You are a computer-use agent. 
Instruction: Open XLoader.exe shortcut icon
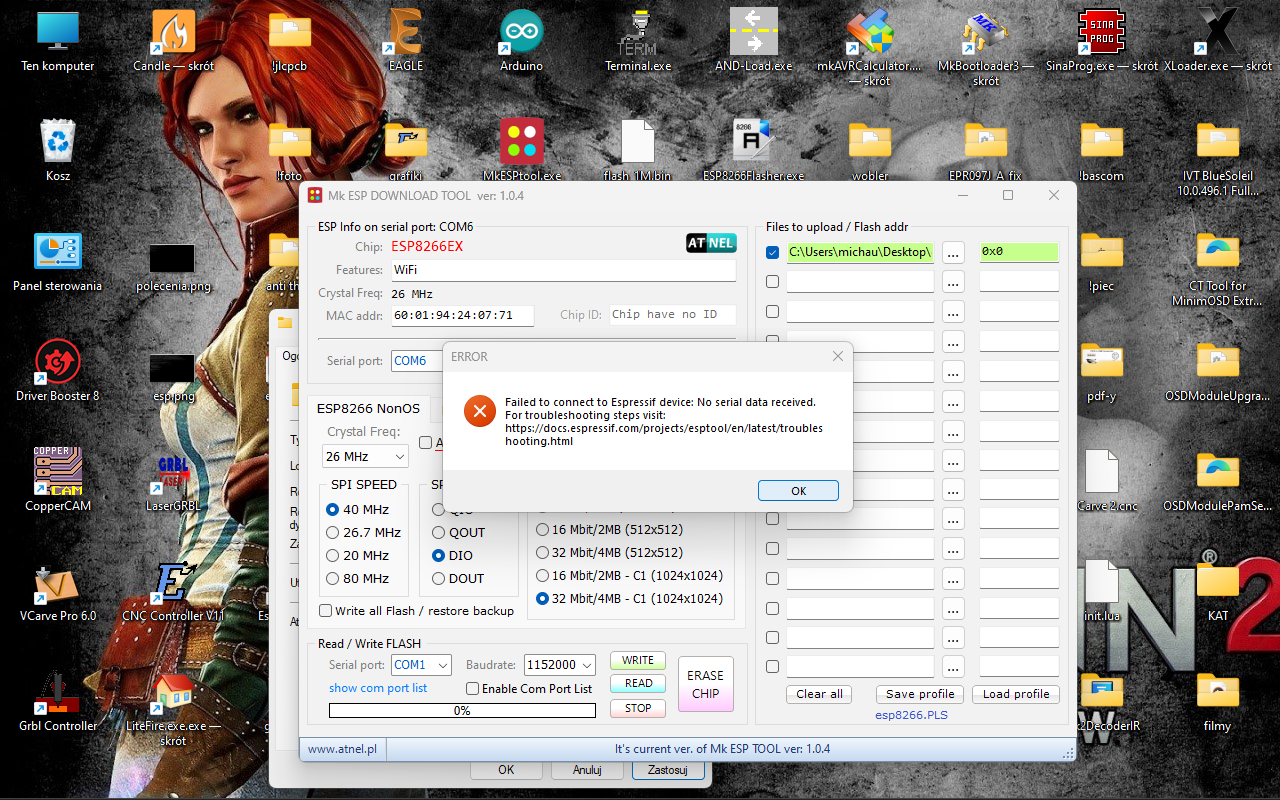tap(1217, 33)
